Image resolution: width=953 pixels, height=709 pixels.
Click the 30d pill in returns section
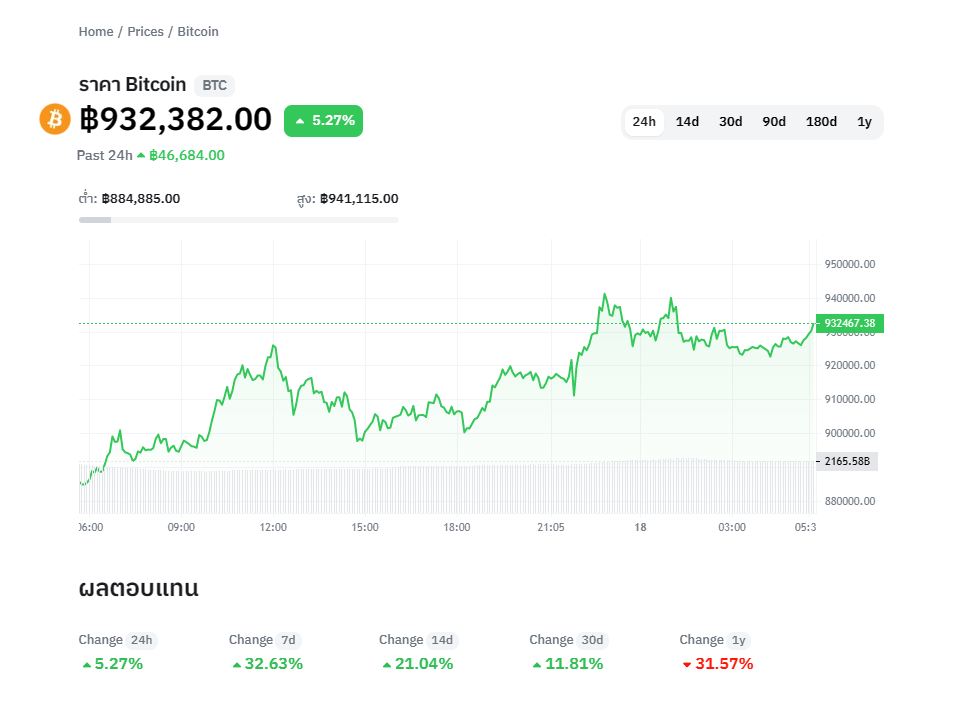pyautogui.click(x=592, y=640)
